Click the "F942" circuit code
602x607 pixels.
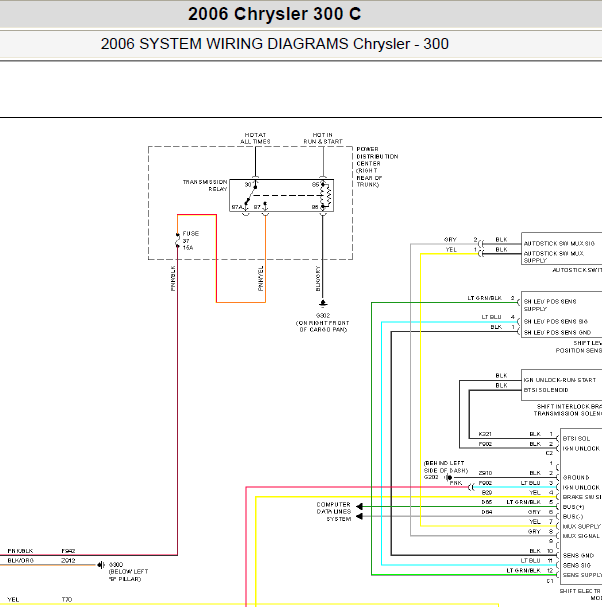68,551
